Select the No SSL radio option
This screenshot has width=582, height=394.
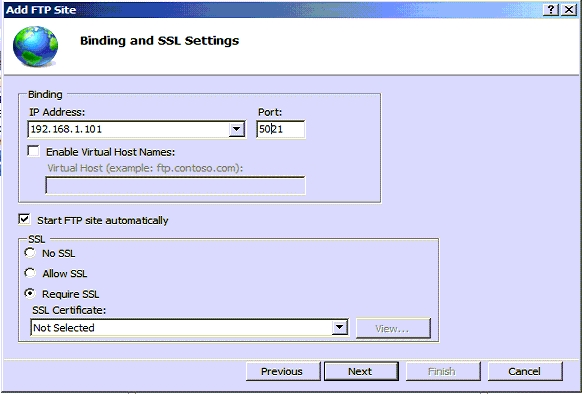[30, 253]
